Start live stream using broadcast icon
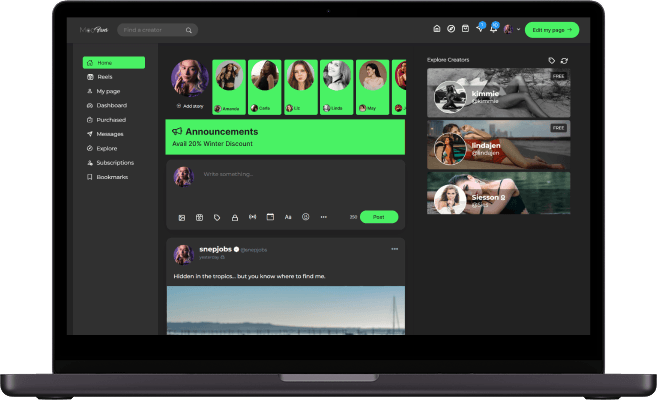Screen dimensions: 657x401 click(252, 217)
